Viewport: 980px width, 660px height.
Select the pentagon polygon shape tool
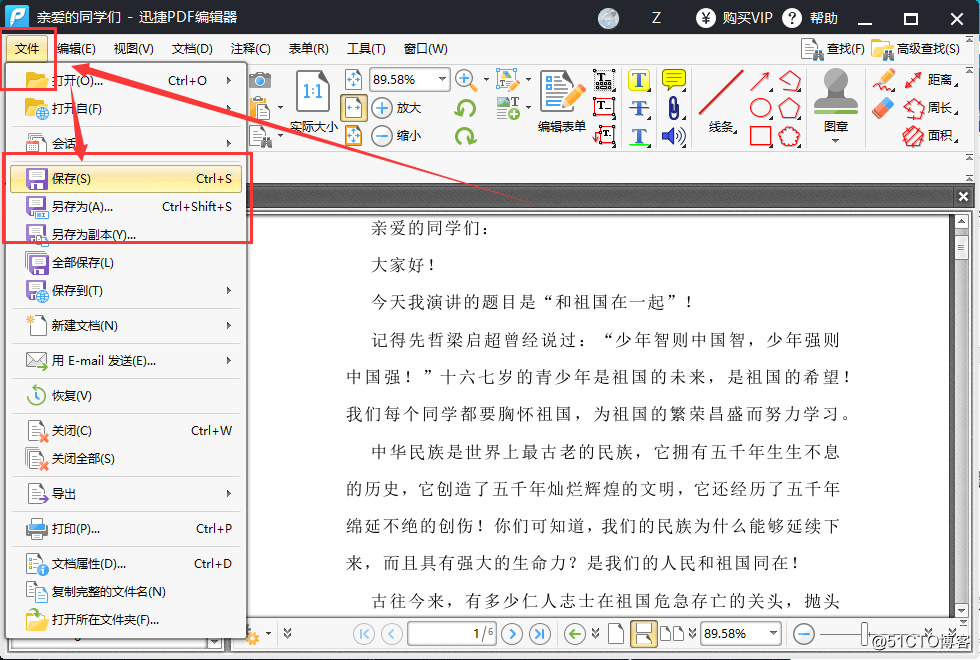click(789, 108)
